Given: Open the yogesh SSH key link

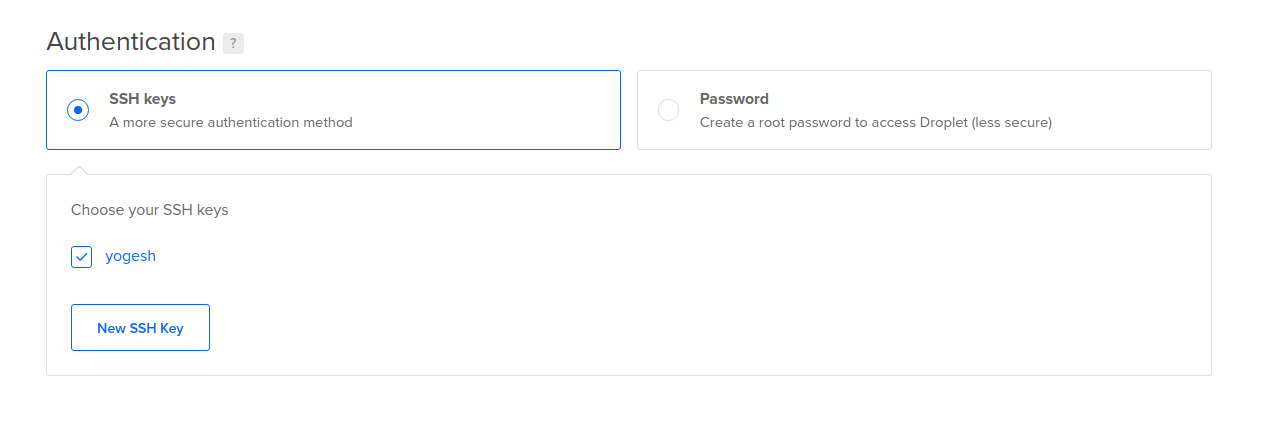Looking at the screenshot, I should (130, 256).
